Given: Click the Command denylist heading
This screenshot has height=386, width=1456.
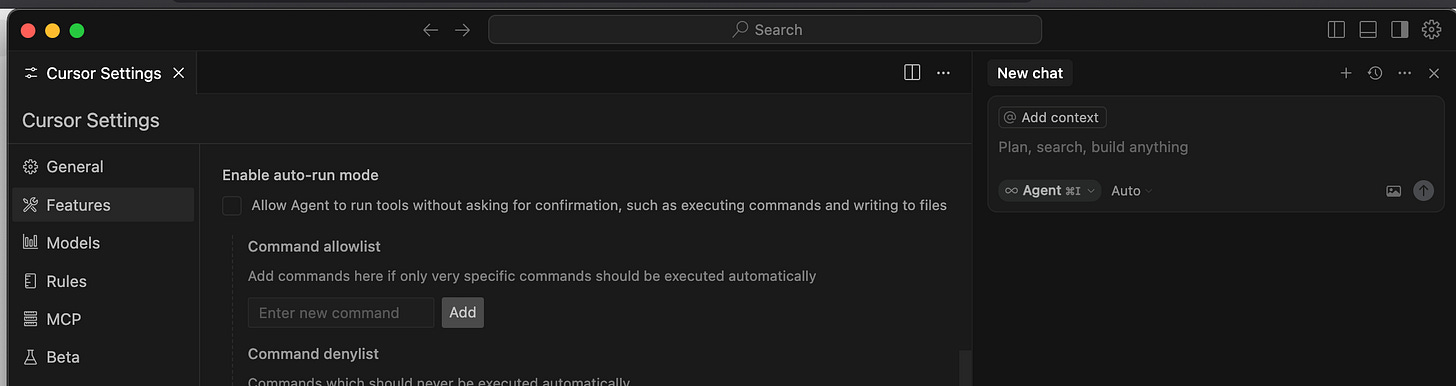Looking at the screenshot, I should 313,354.
